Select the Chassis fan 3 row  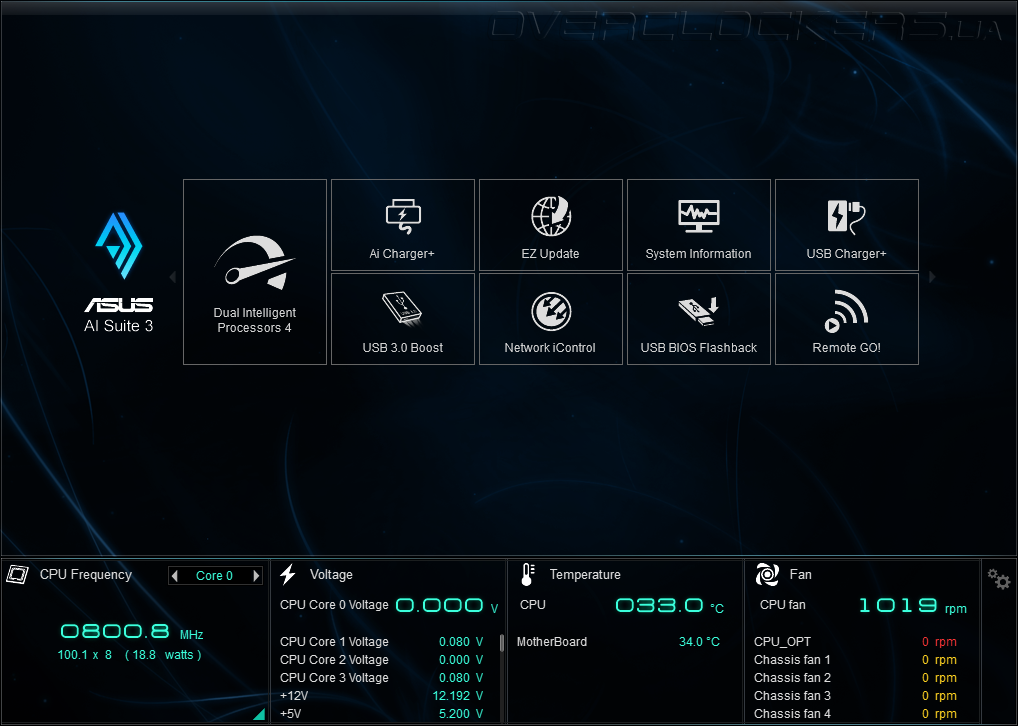point(855,696)
